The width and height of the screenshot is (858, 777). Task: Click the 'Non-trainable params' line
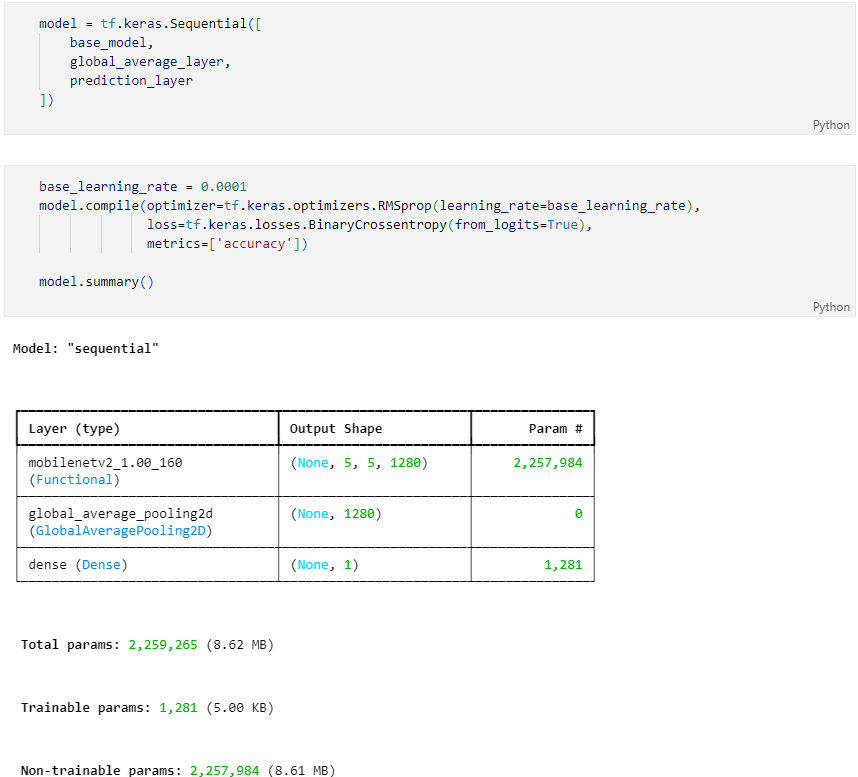178,770
